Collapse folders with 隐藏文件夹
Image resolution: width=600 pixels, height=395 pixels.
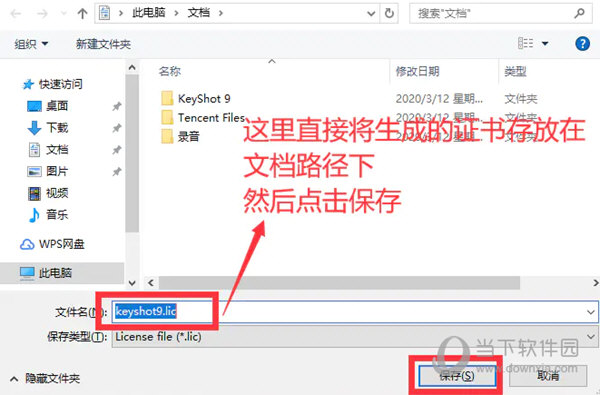(x=45, y=379)
